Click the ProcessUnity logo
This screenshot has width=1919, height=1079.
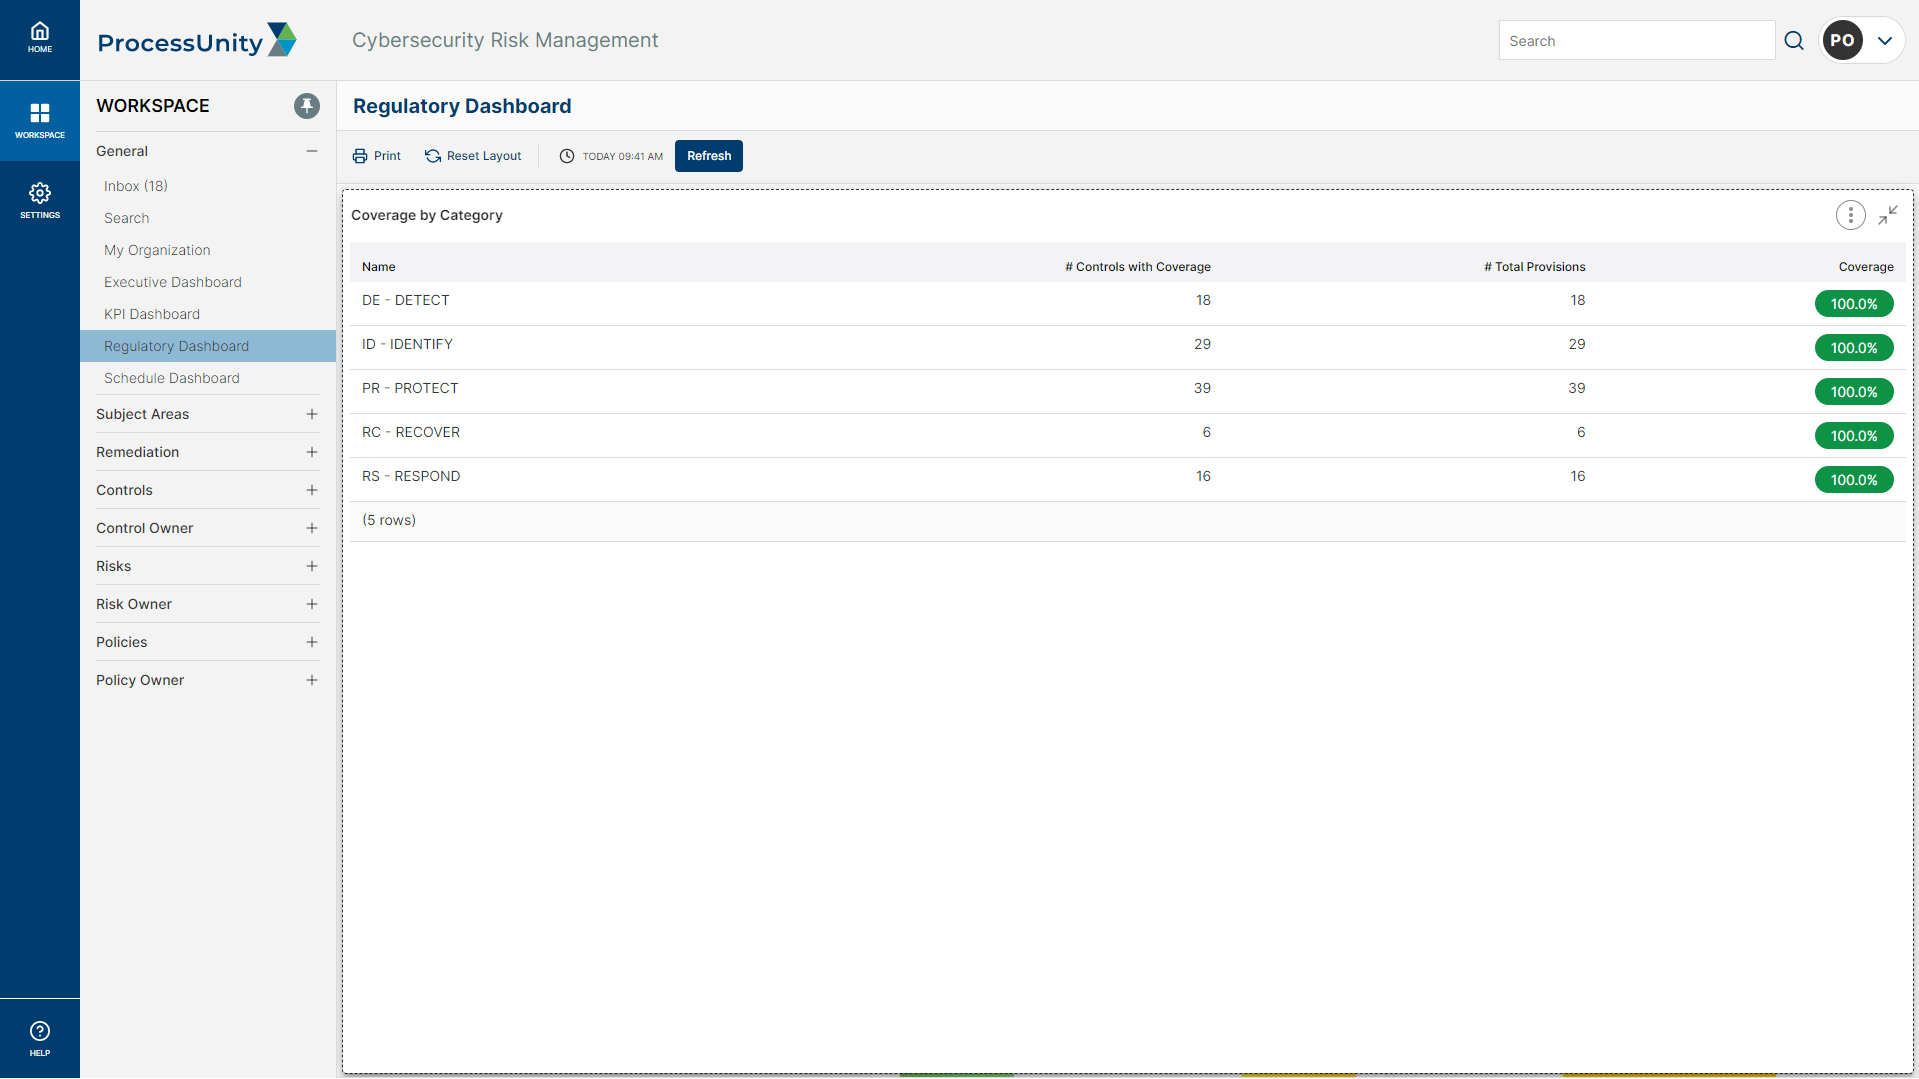click(197, 41)
